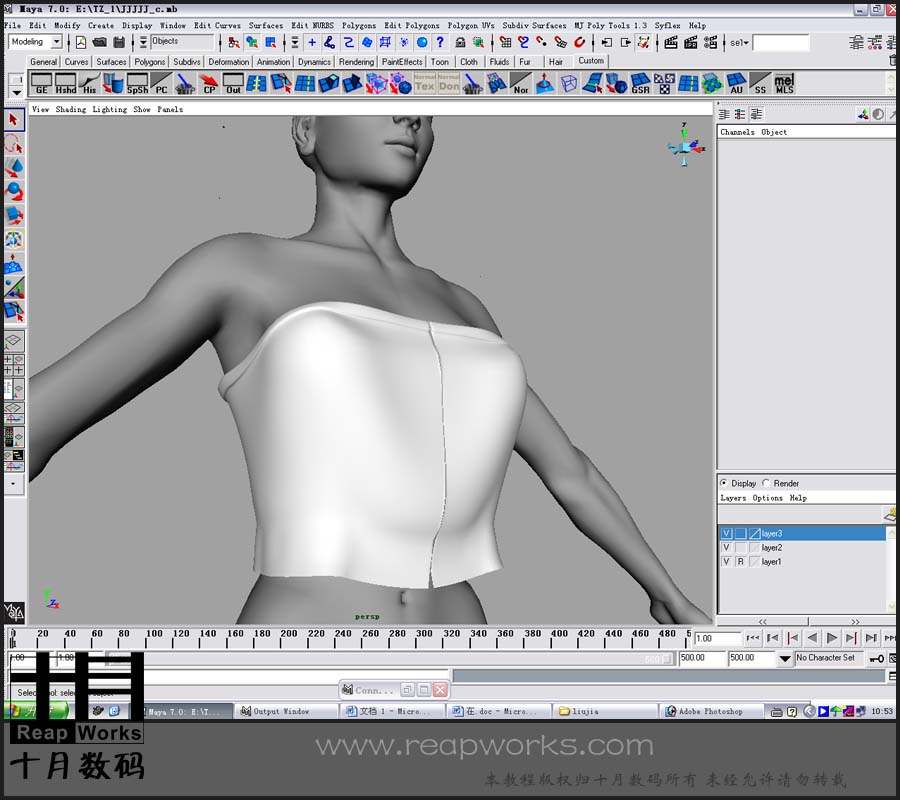Click the Render current frame clapper icon

point(670,42)
